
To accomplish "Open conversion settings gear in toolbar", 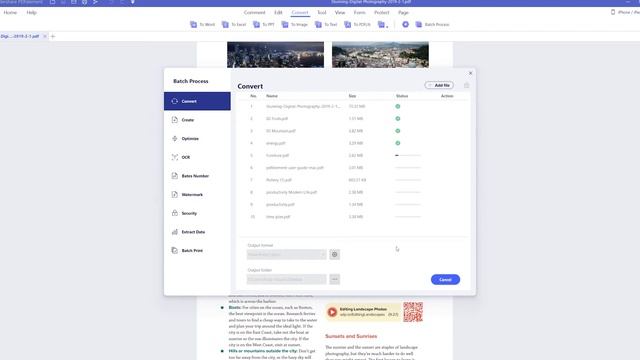I will (405, 24).
